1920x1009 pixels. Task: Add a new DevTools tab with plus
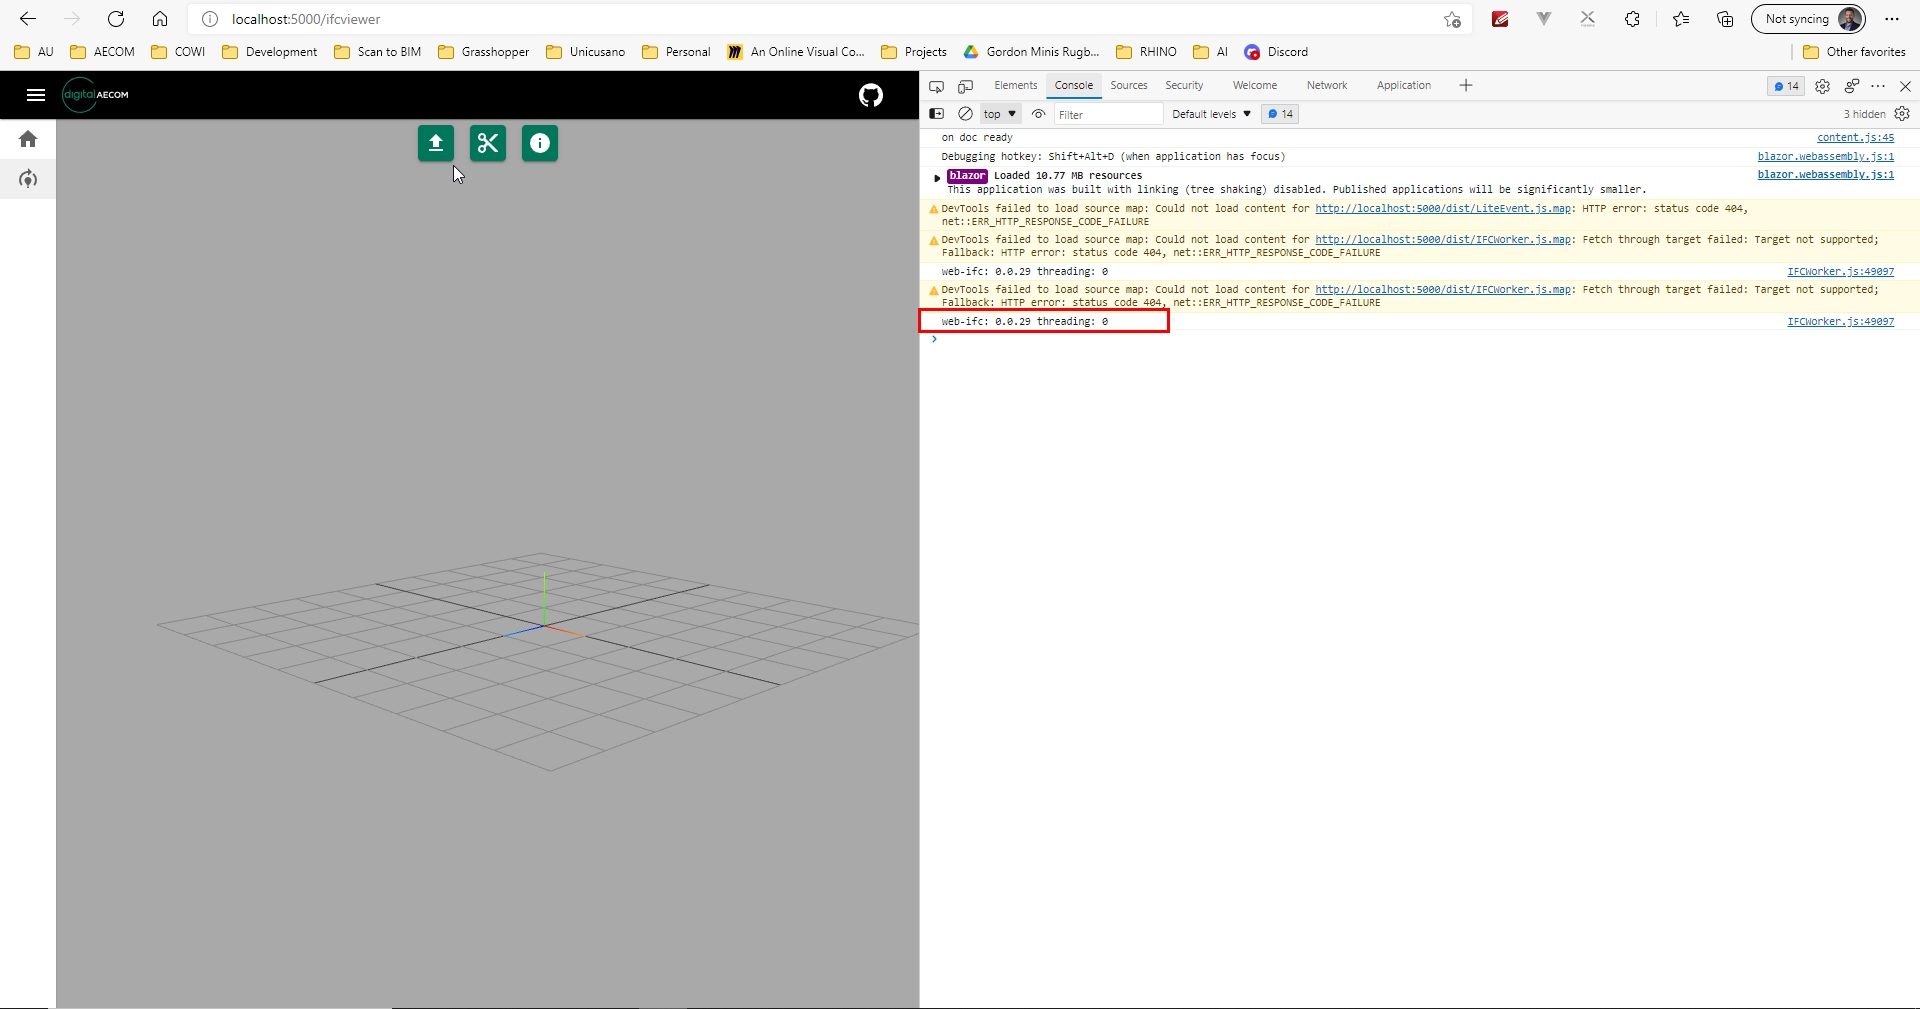pyautogui.click(x=1466, y=86)
